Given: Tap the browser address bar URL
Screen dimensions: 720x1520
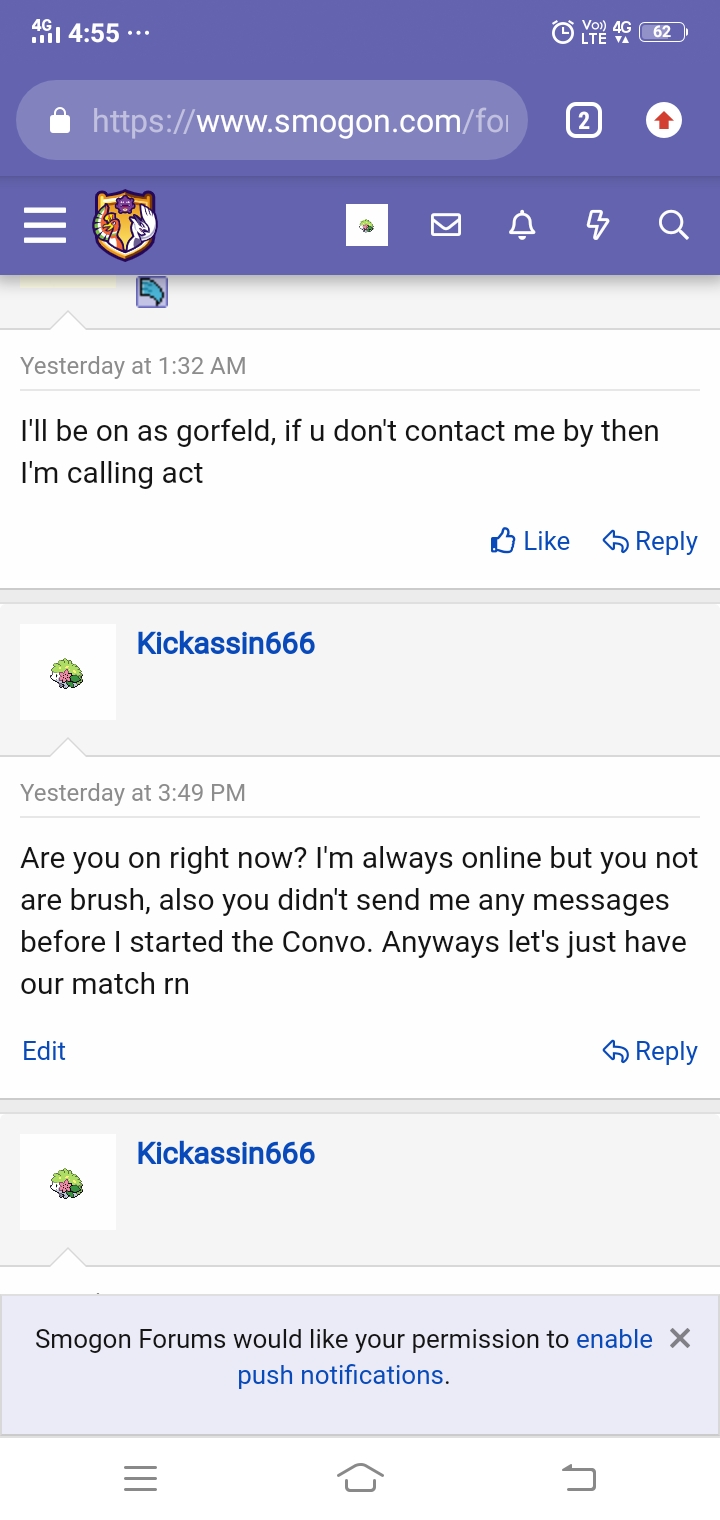Looking at the screenshot, I should (300, 121).
